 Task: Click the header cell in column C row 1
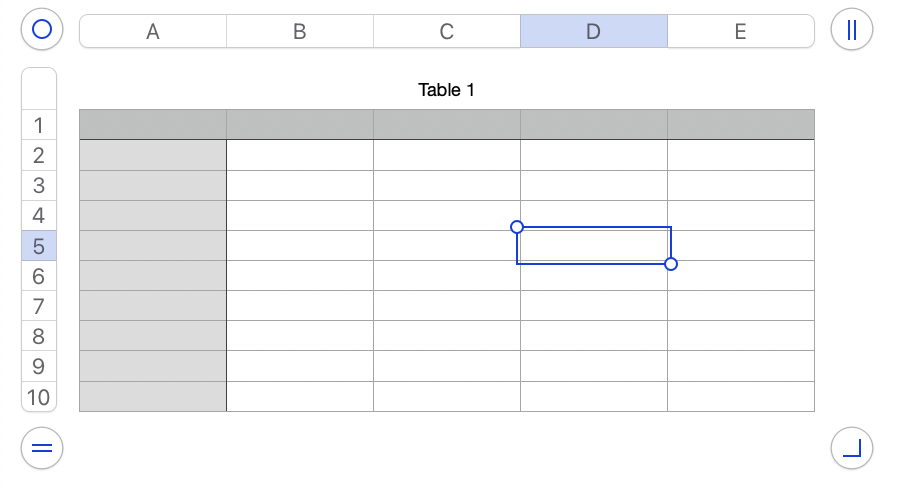(447, 125)
